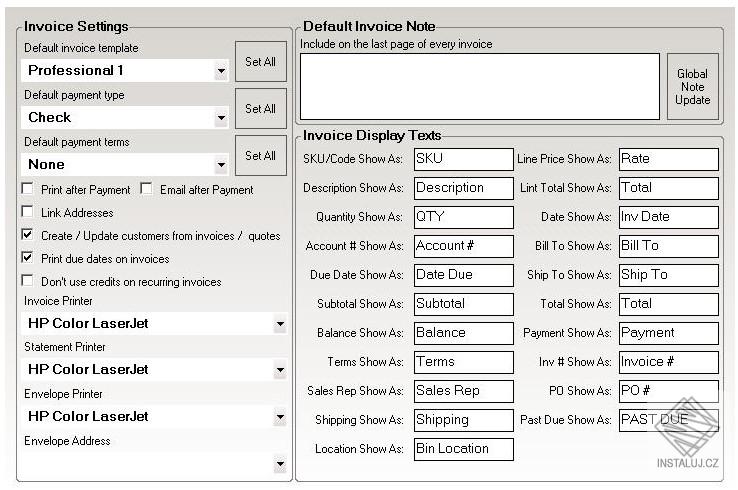Click Set All beside invoice template
This screenshot has width=738, height=490.
260,62
